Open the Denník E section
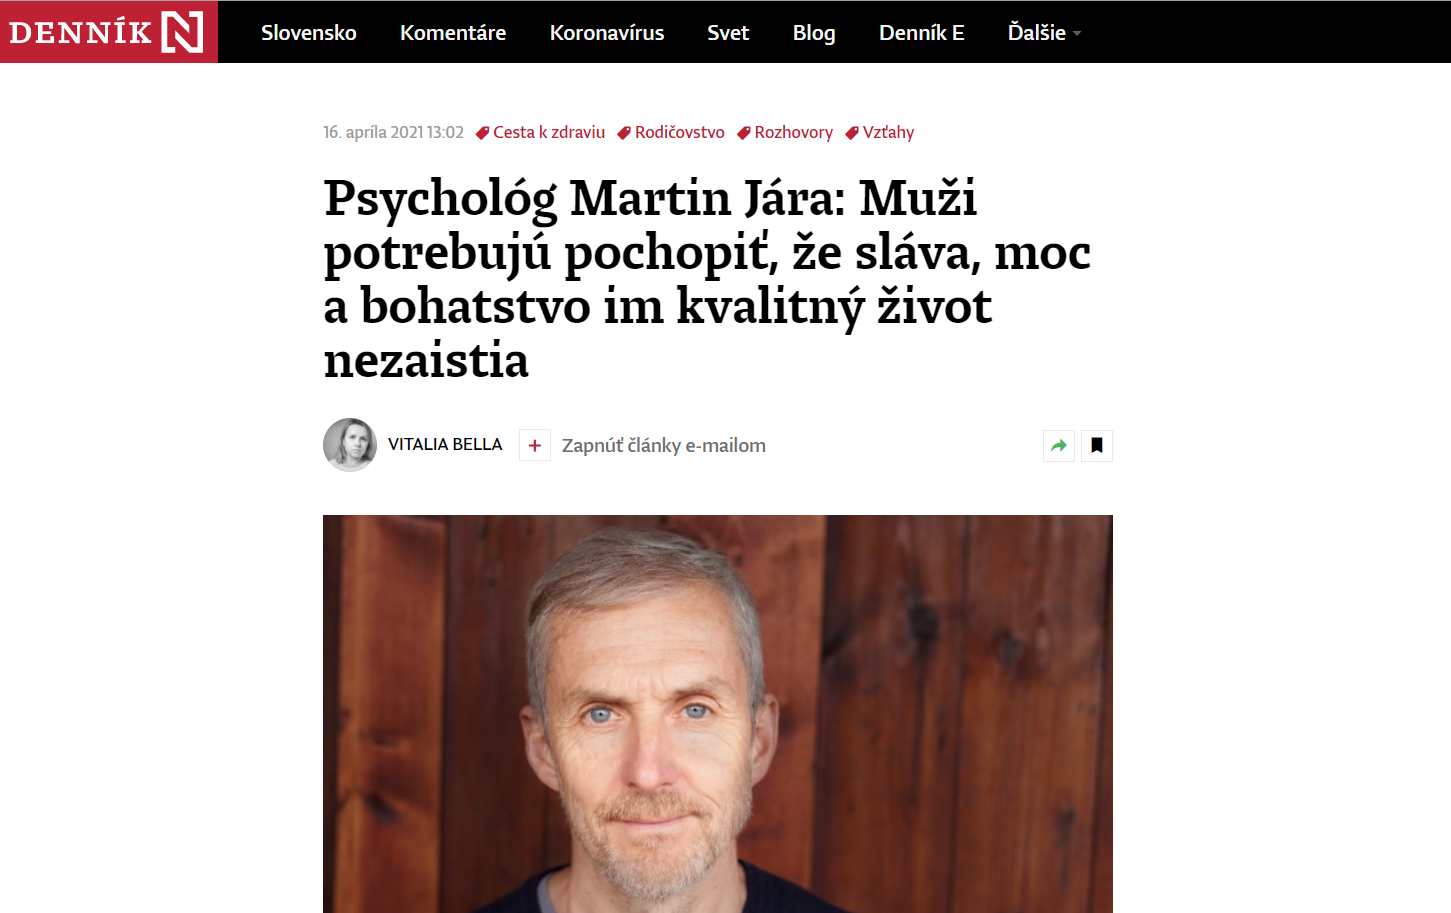Screen dimensions: 1451x913 [922, 33]
